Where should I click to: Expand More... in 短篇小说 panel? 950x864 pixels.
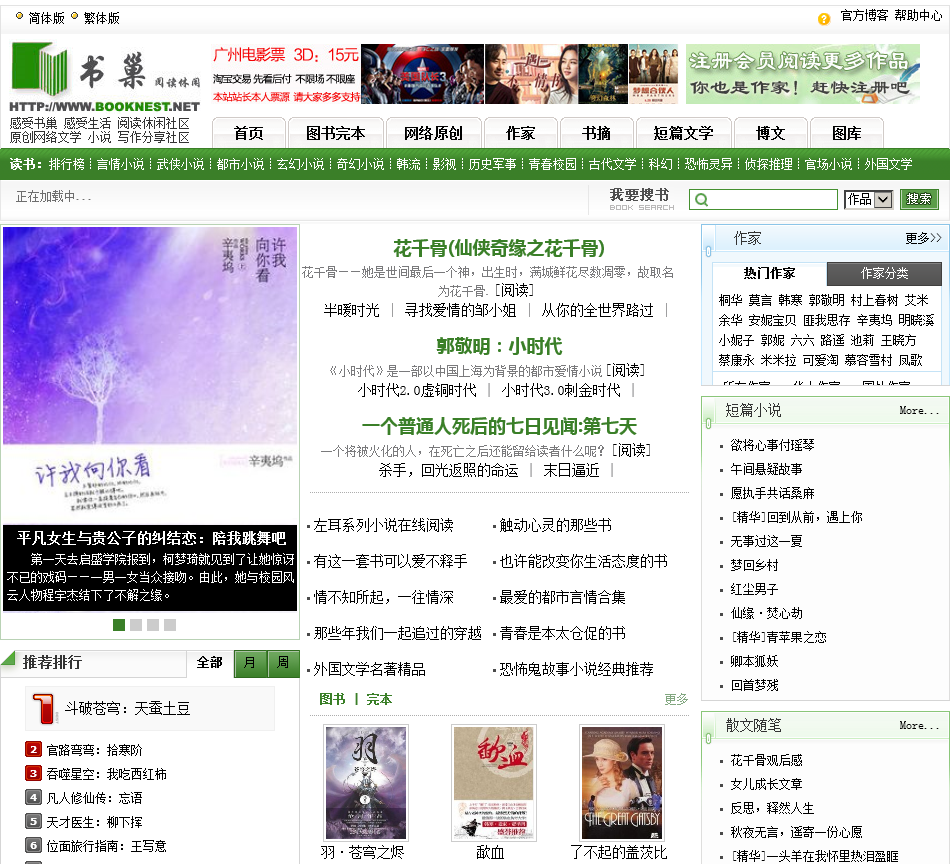point(919,411)
